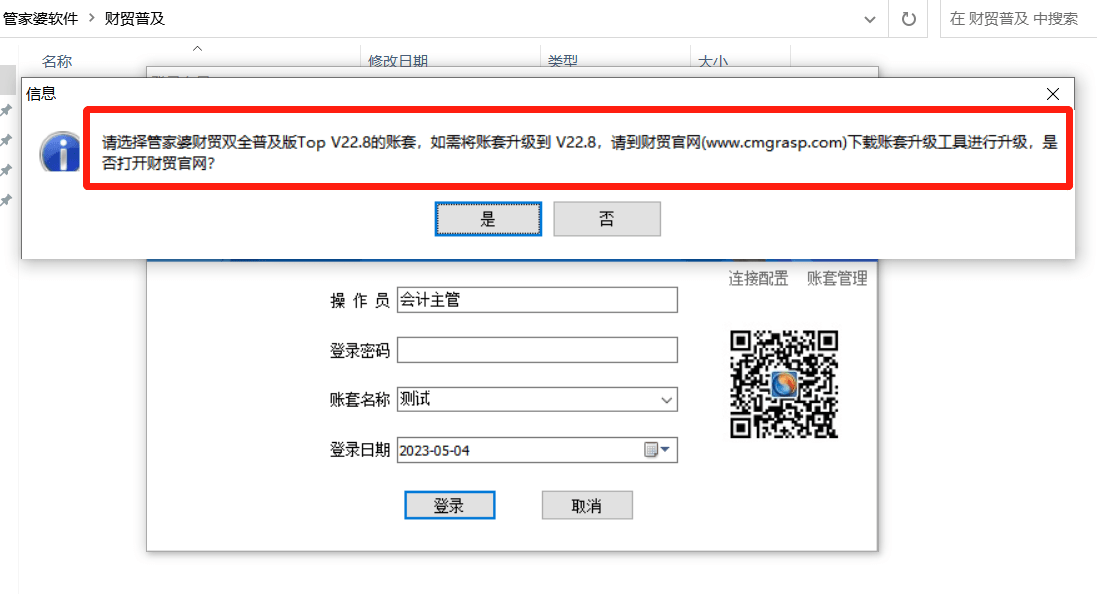The width and height of the screenshot is (1097, 594).
Task: Open 连接配置 link
Action: pyautogui.click(x=758, y=278)
